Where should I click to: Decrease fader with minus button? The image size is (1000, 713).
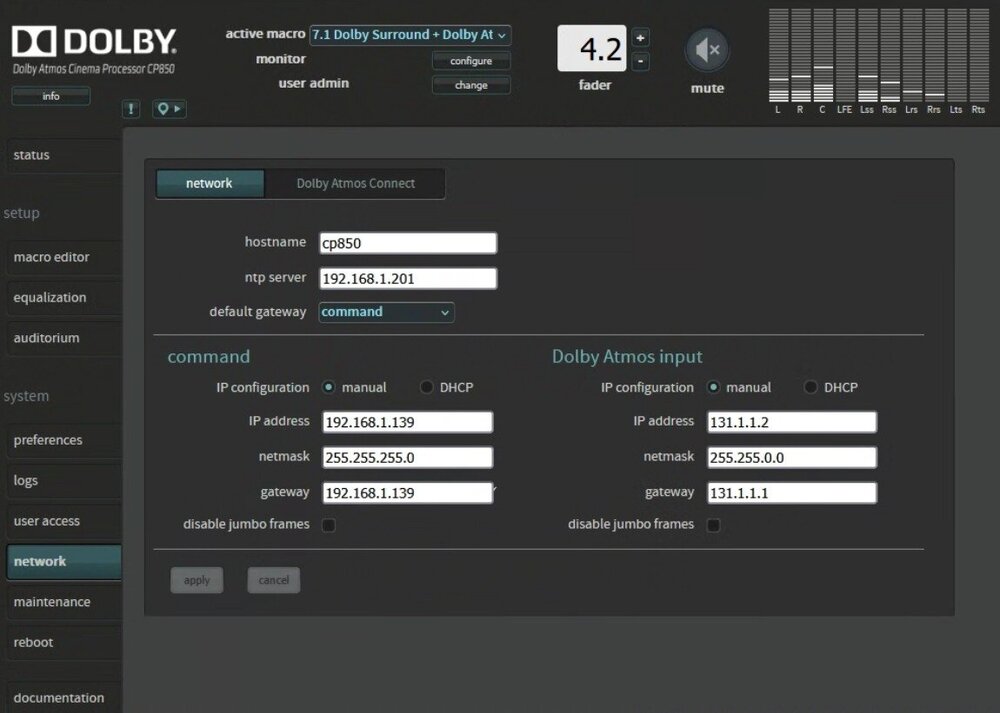641,61
